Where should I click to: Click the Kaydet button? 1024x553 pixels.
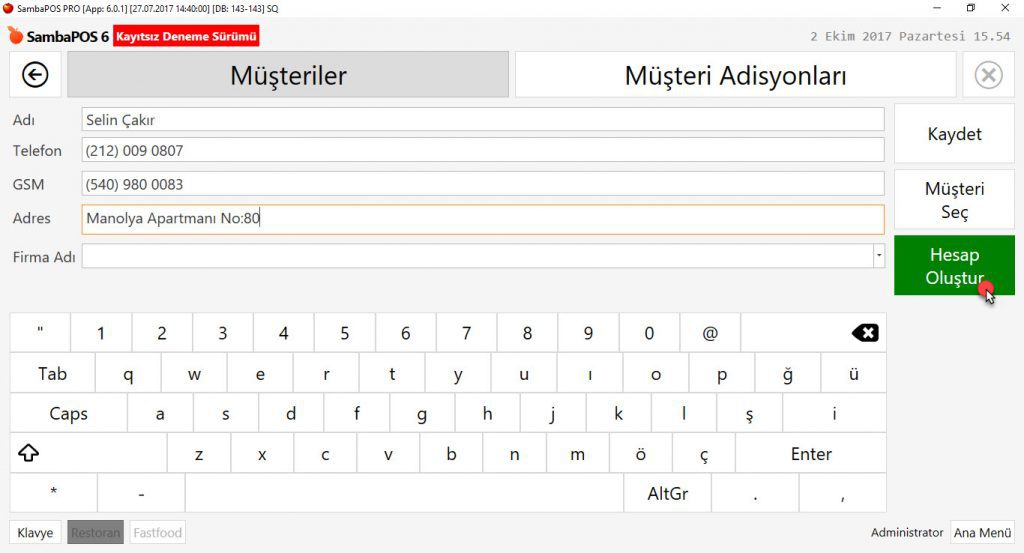click(954, 134)
